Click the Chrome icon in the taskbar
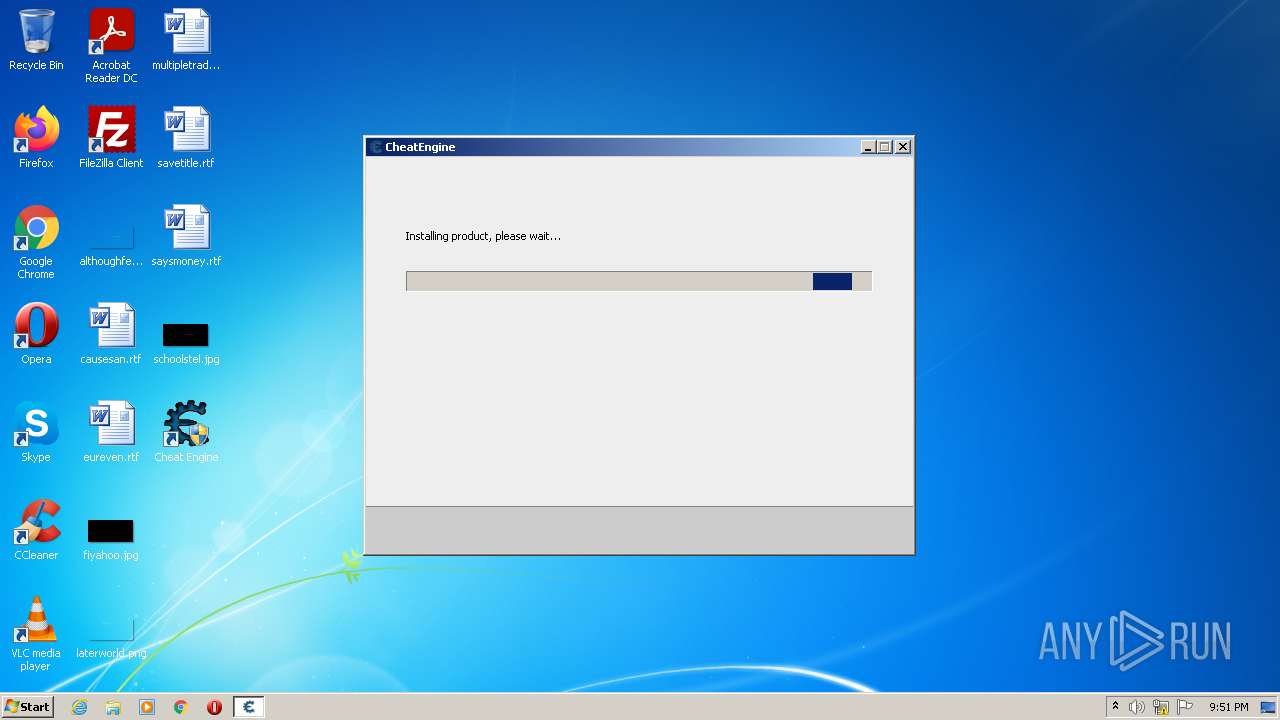Screen dimensions: 1280x720 [181, 707]
